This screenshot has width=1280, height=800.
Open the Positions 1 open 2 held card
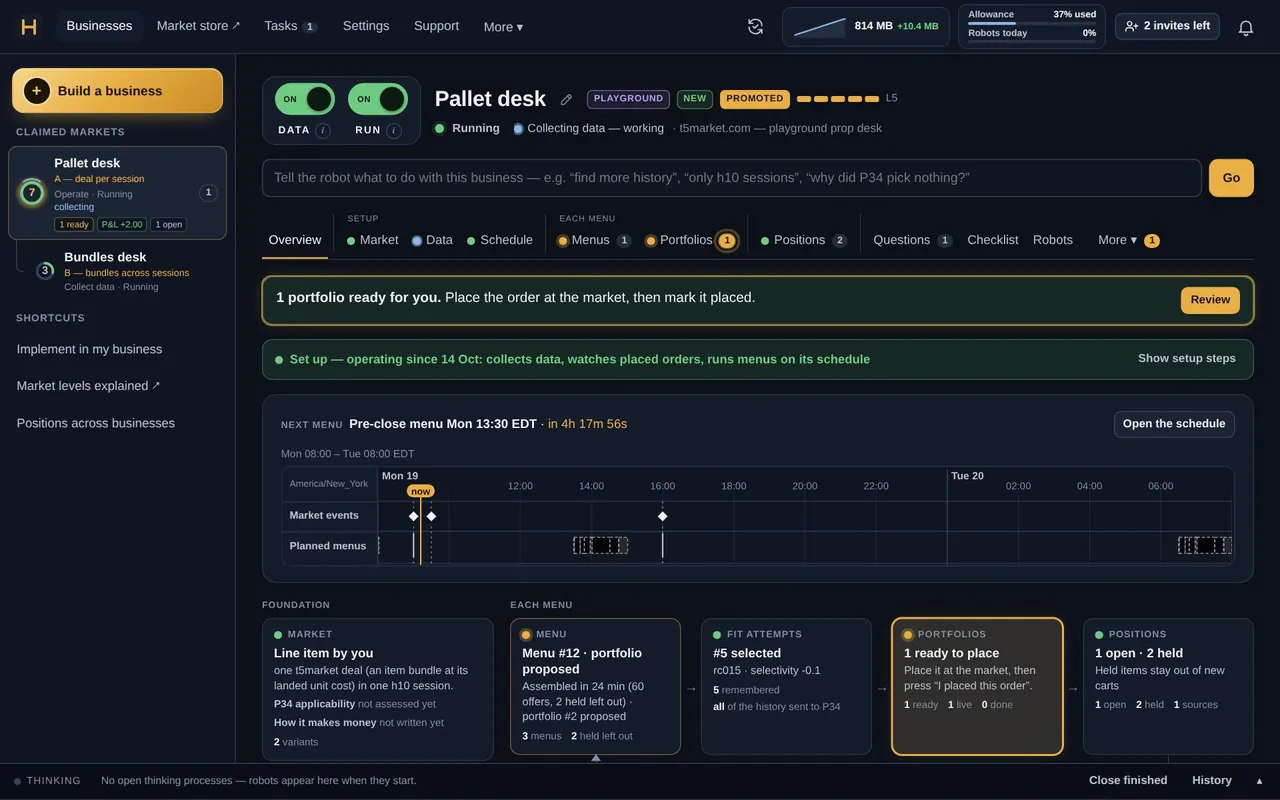[1168, 686]
